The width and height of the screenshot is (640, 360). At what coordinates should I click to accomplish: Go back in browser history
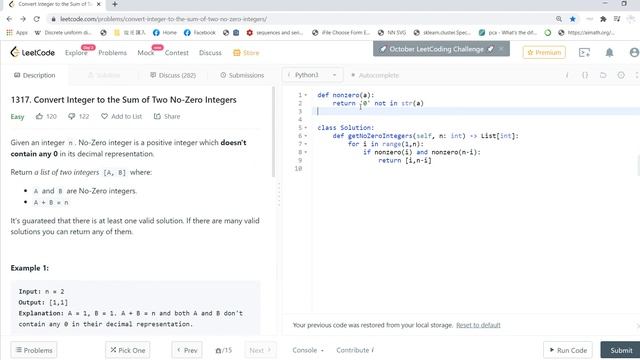tap(9, 19)
